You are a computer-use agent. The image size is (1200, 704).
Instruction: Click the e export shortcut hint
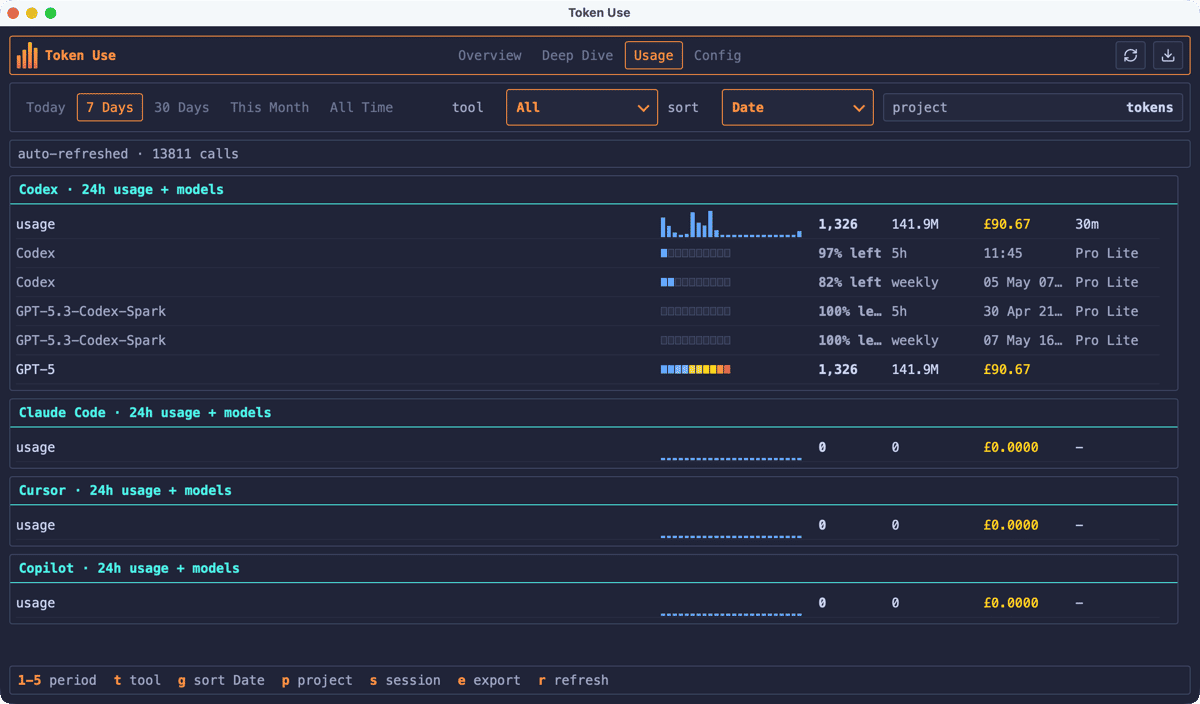[x=489, y=680]
